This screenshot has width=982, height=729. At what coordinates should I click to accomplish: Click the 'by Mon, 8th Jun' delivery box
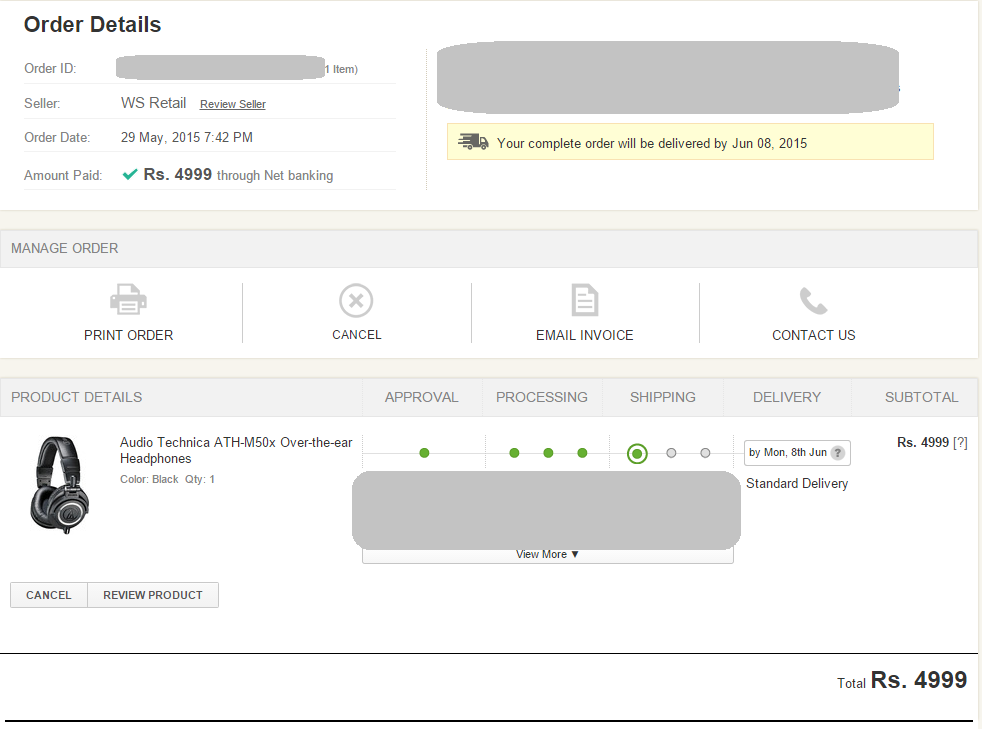click(797, 453)
